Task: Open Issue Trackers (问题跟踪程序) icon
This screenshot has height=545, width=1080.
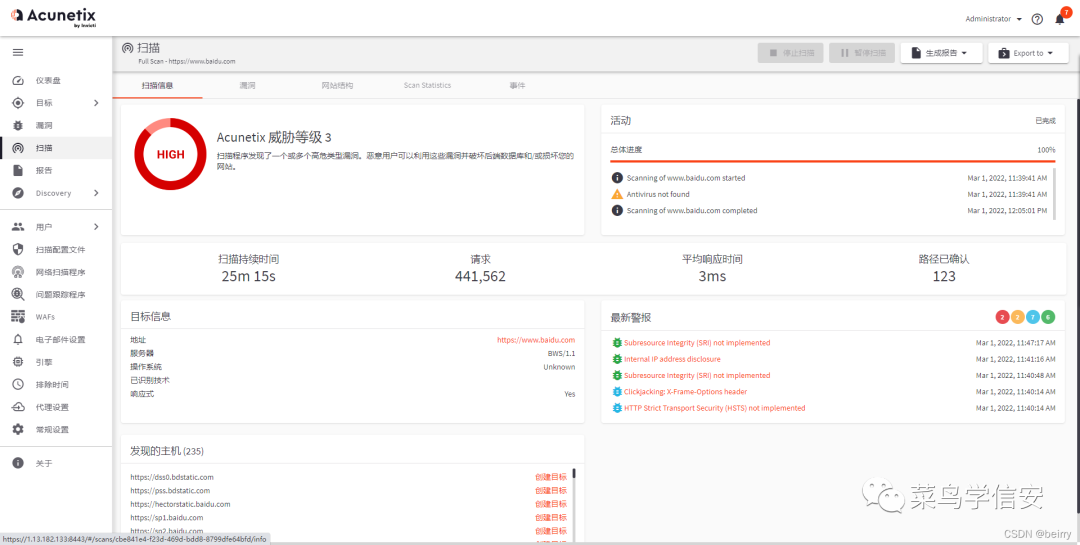Action: [19, 294]
